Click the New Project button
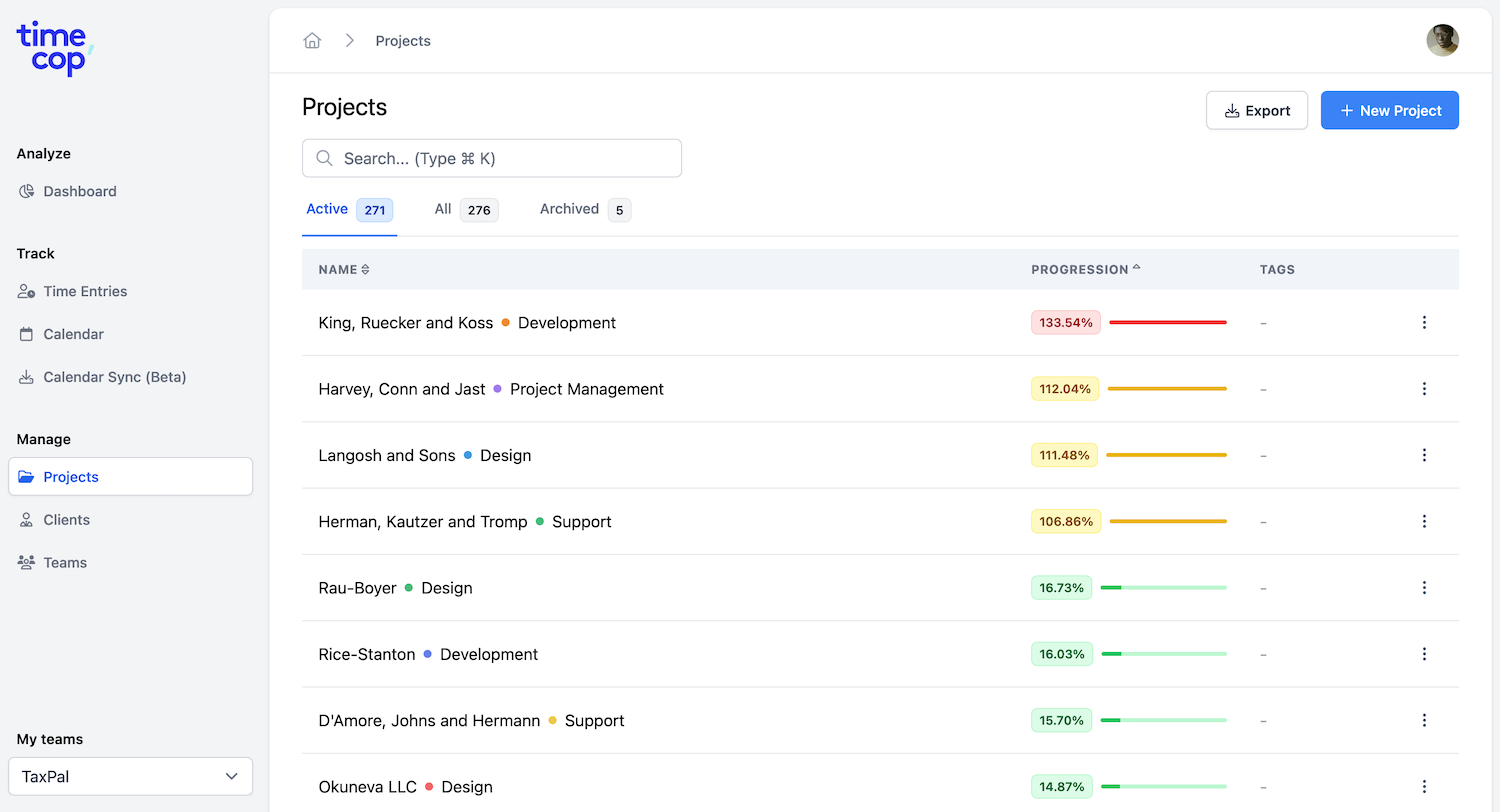The image size is (1500, 812). pos(1389,111)
